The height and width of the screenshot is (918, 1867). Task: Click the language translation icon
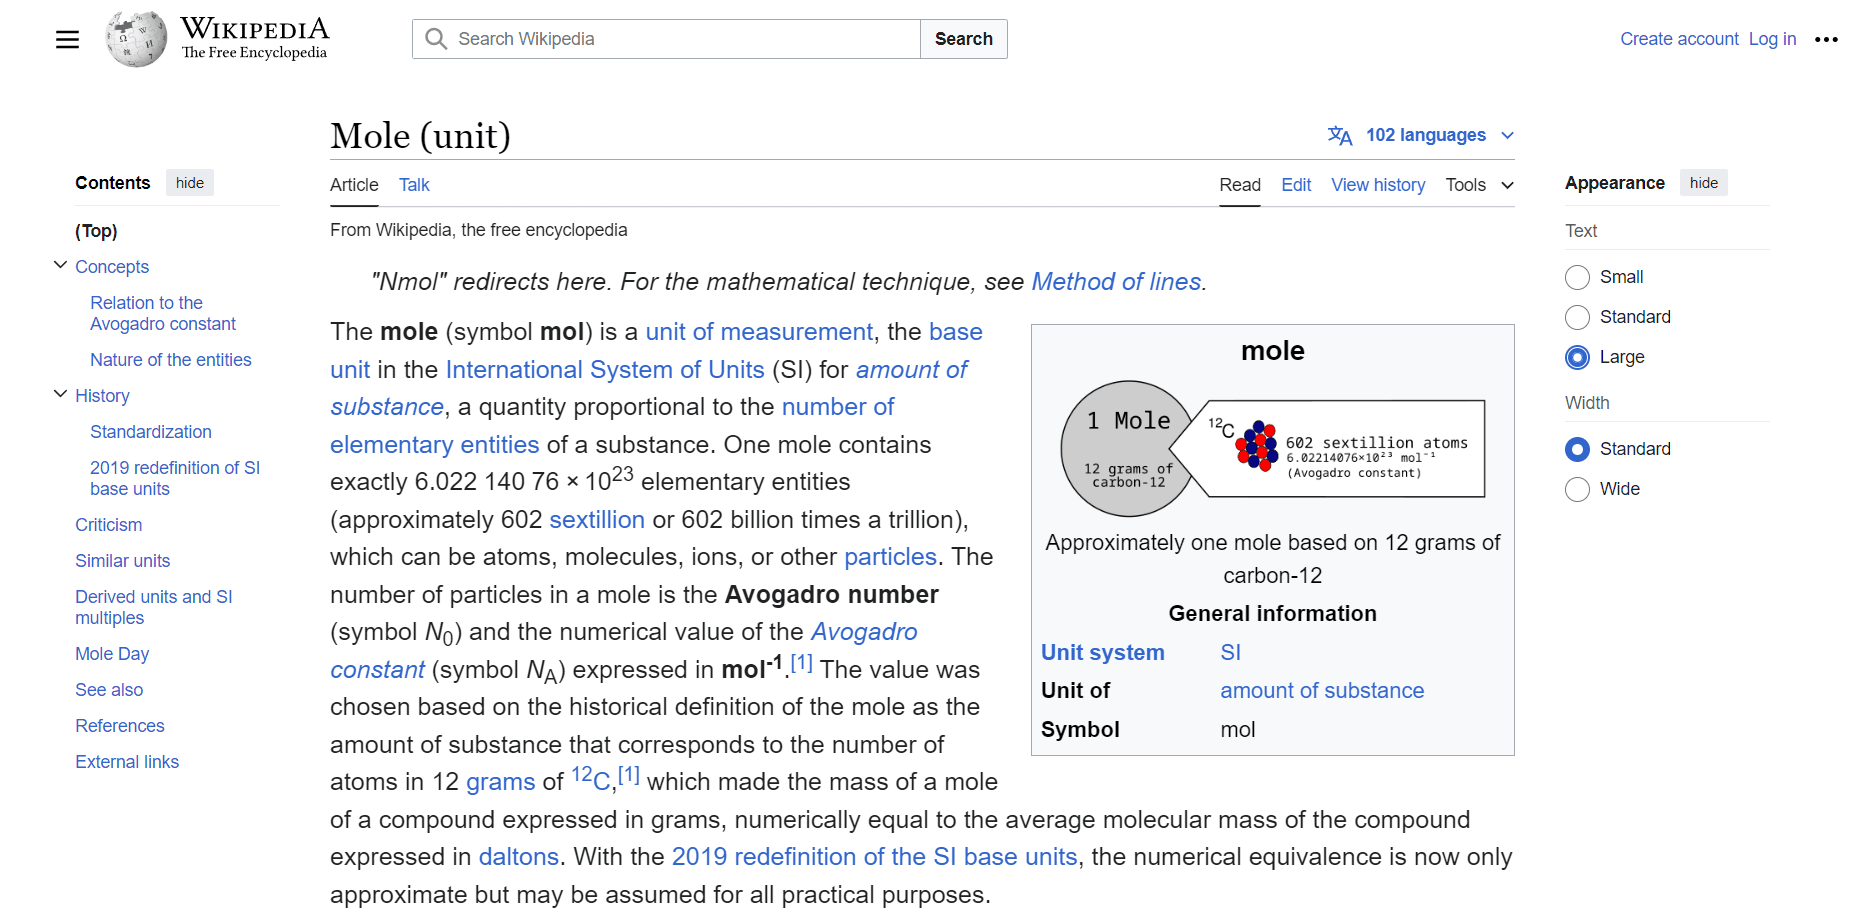(x=1339, y=136)
